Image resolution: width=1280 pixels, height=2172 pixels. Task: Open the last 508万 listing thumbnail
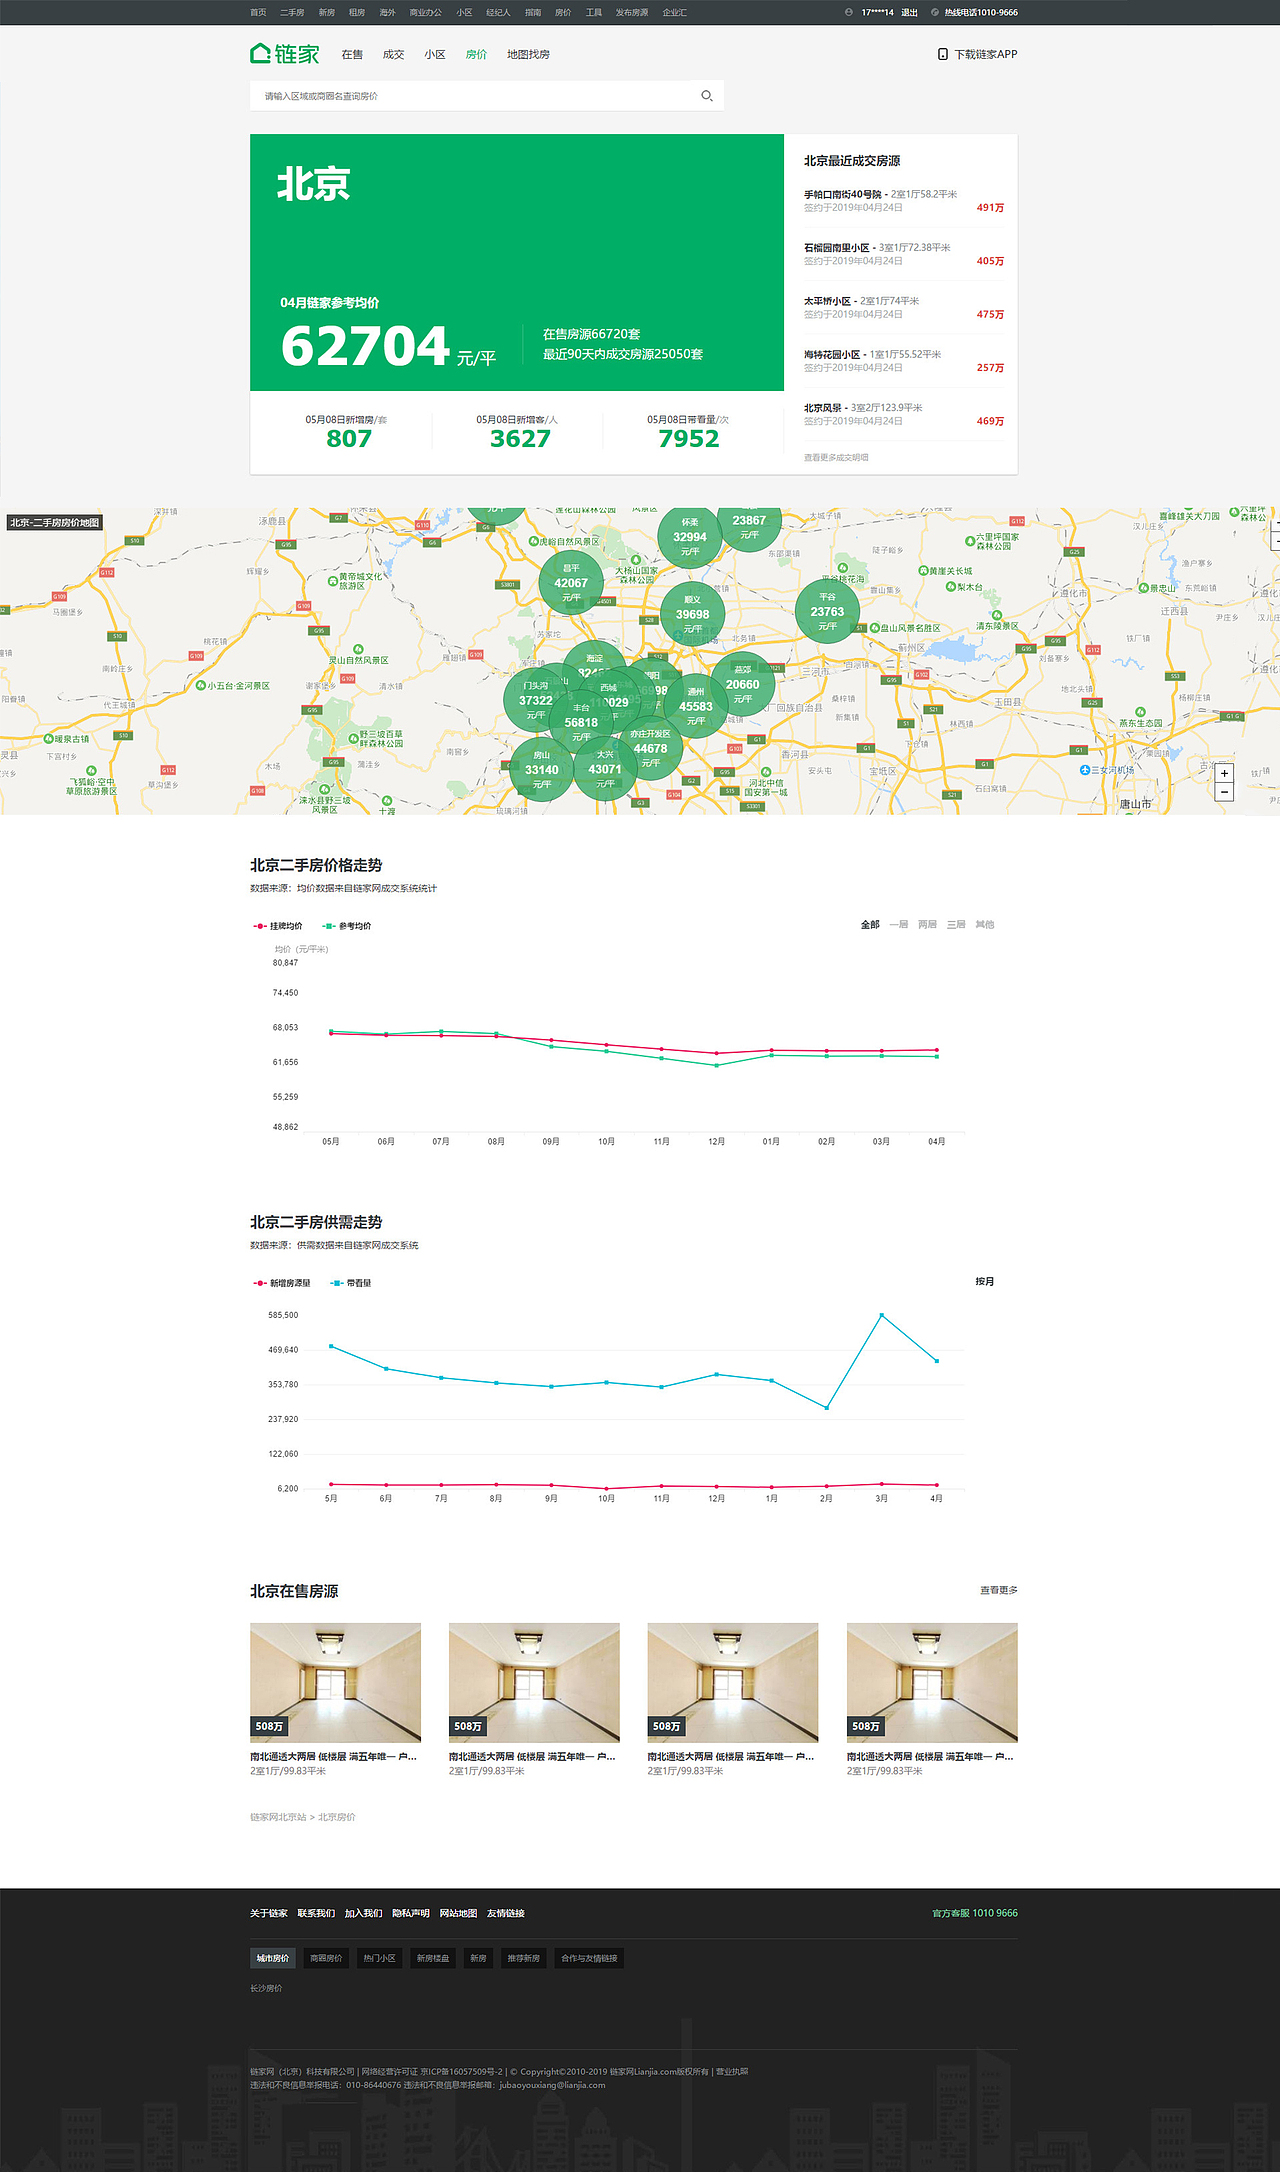(932, 1682)
